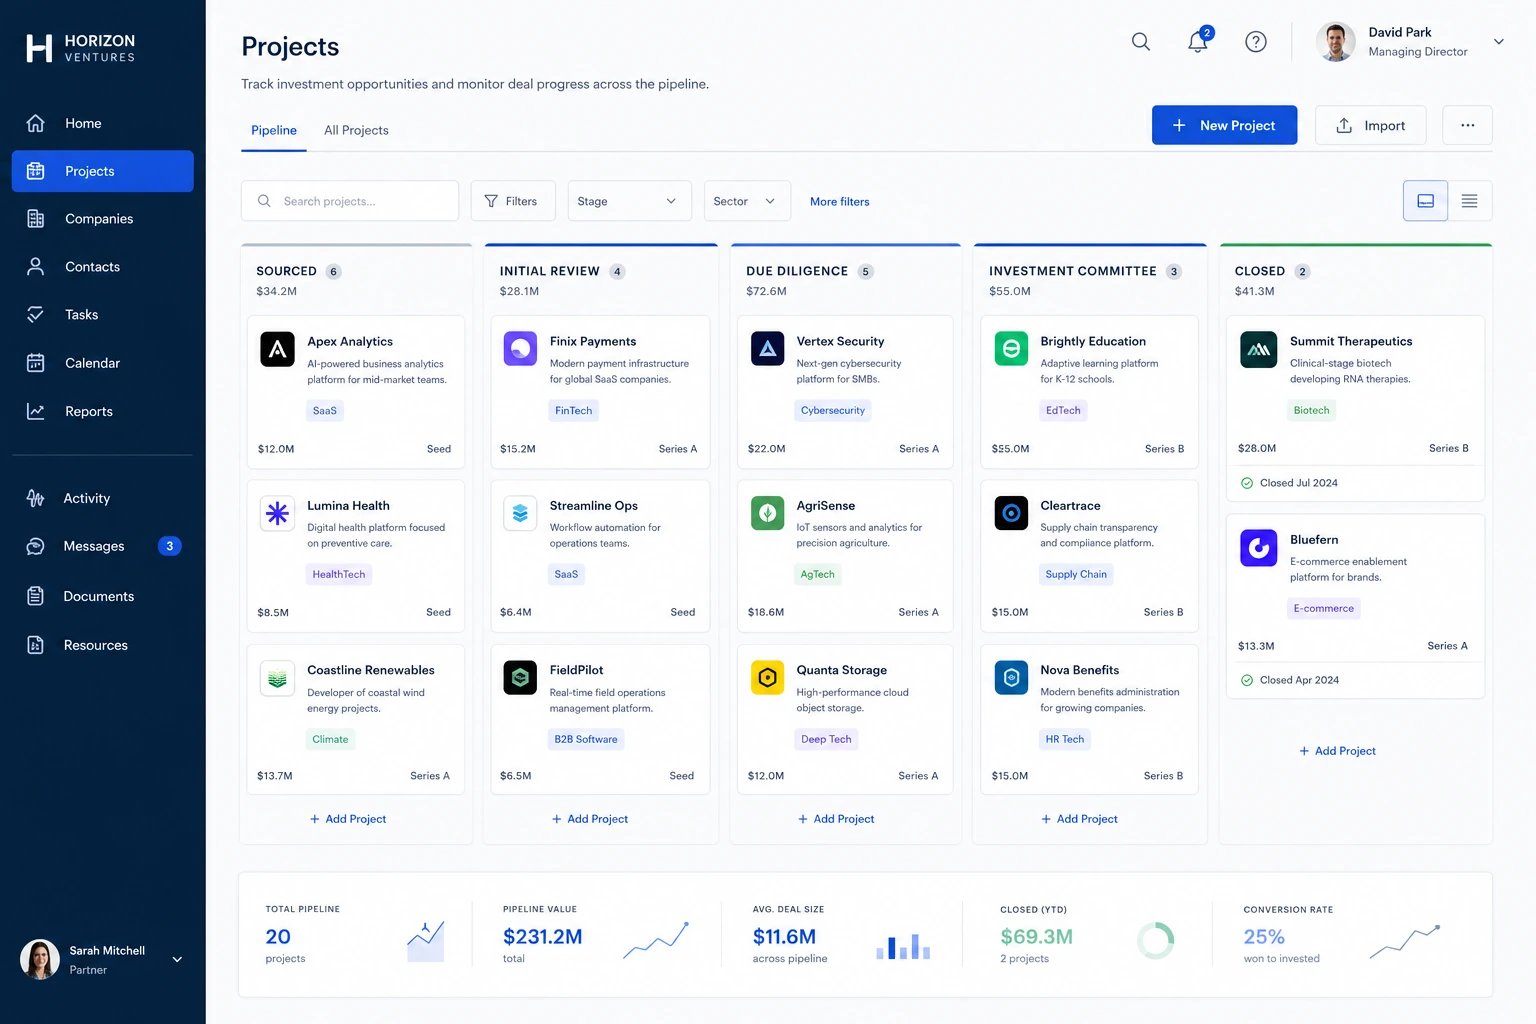Click the Quanta Storage logo icon
1536x1024 pixels.
(767, 678)
